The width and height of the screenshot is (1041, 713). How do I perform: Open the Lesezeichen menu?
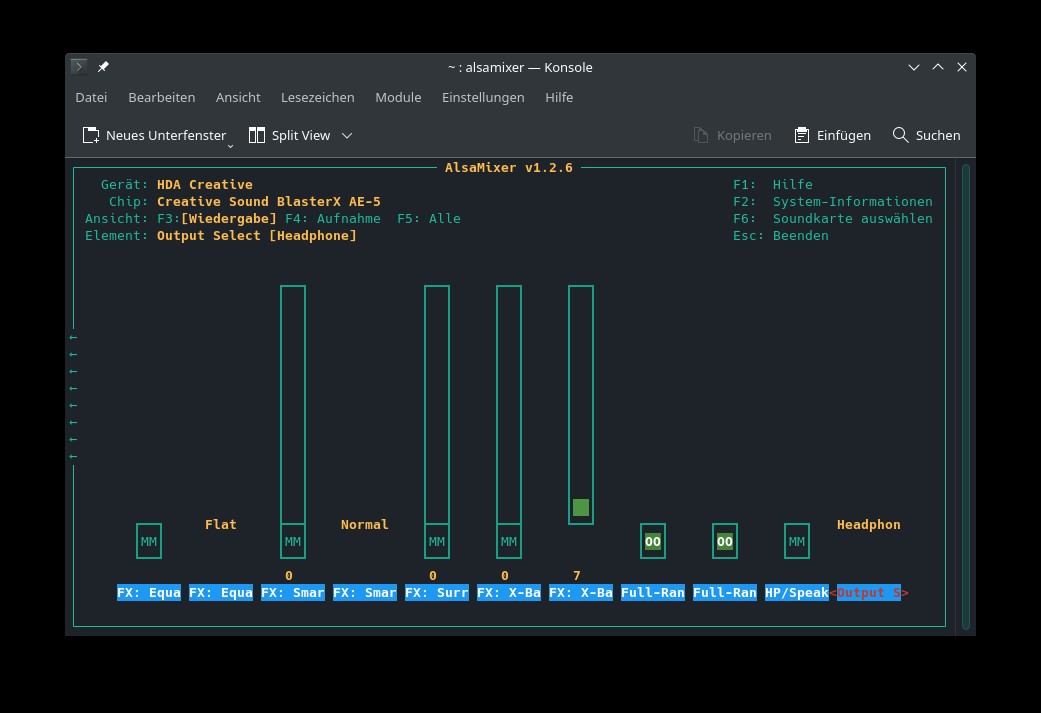317,98
